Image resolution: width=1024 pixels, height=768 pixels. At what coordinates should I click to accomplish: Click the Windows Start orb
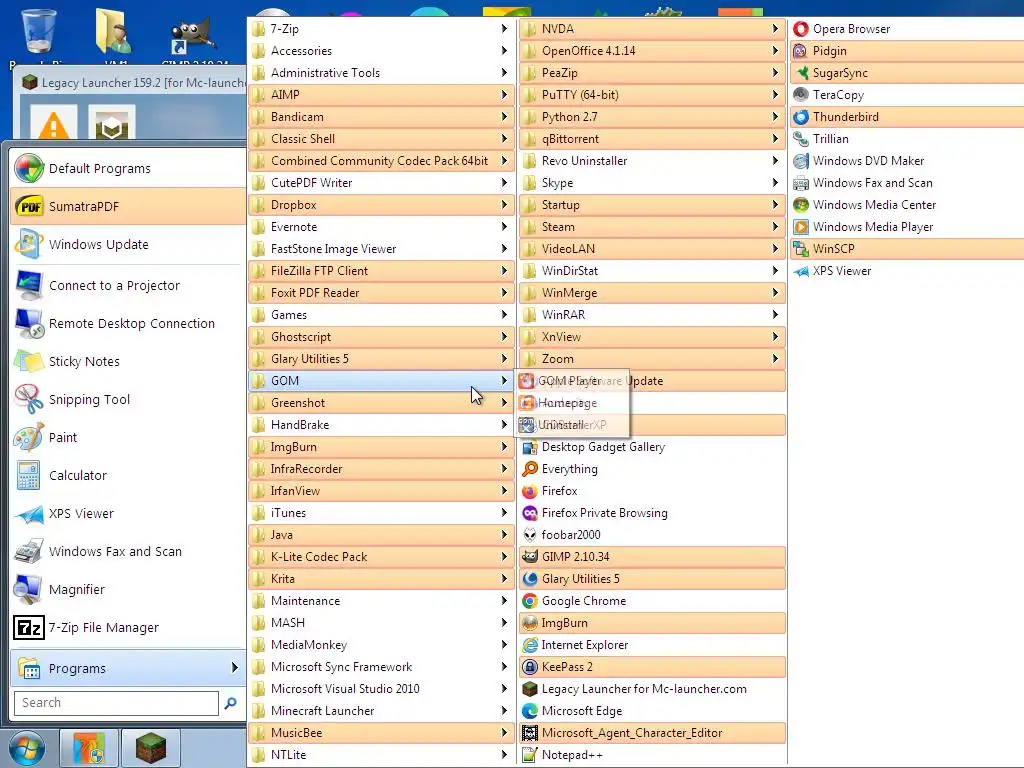tap(27, 748)
